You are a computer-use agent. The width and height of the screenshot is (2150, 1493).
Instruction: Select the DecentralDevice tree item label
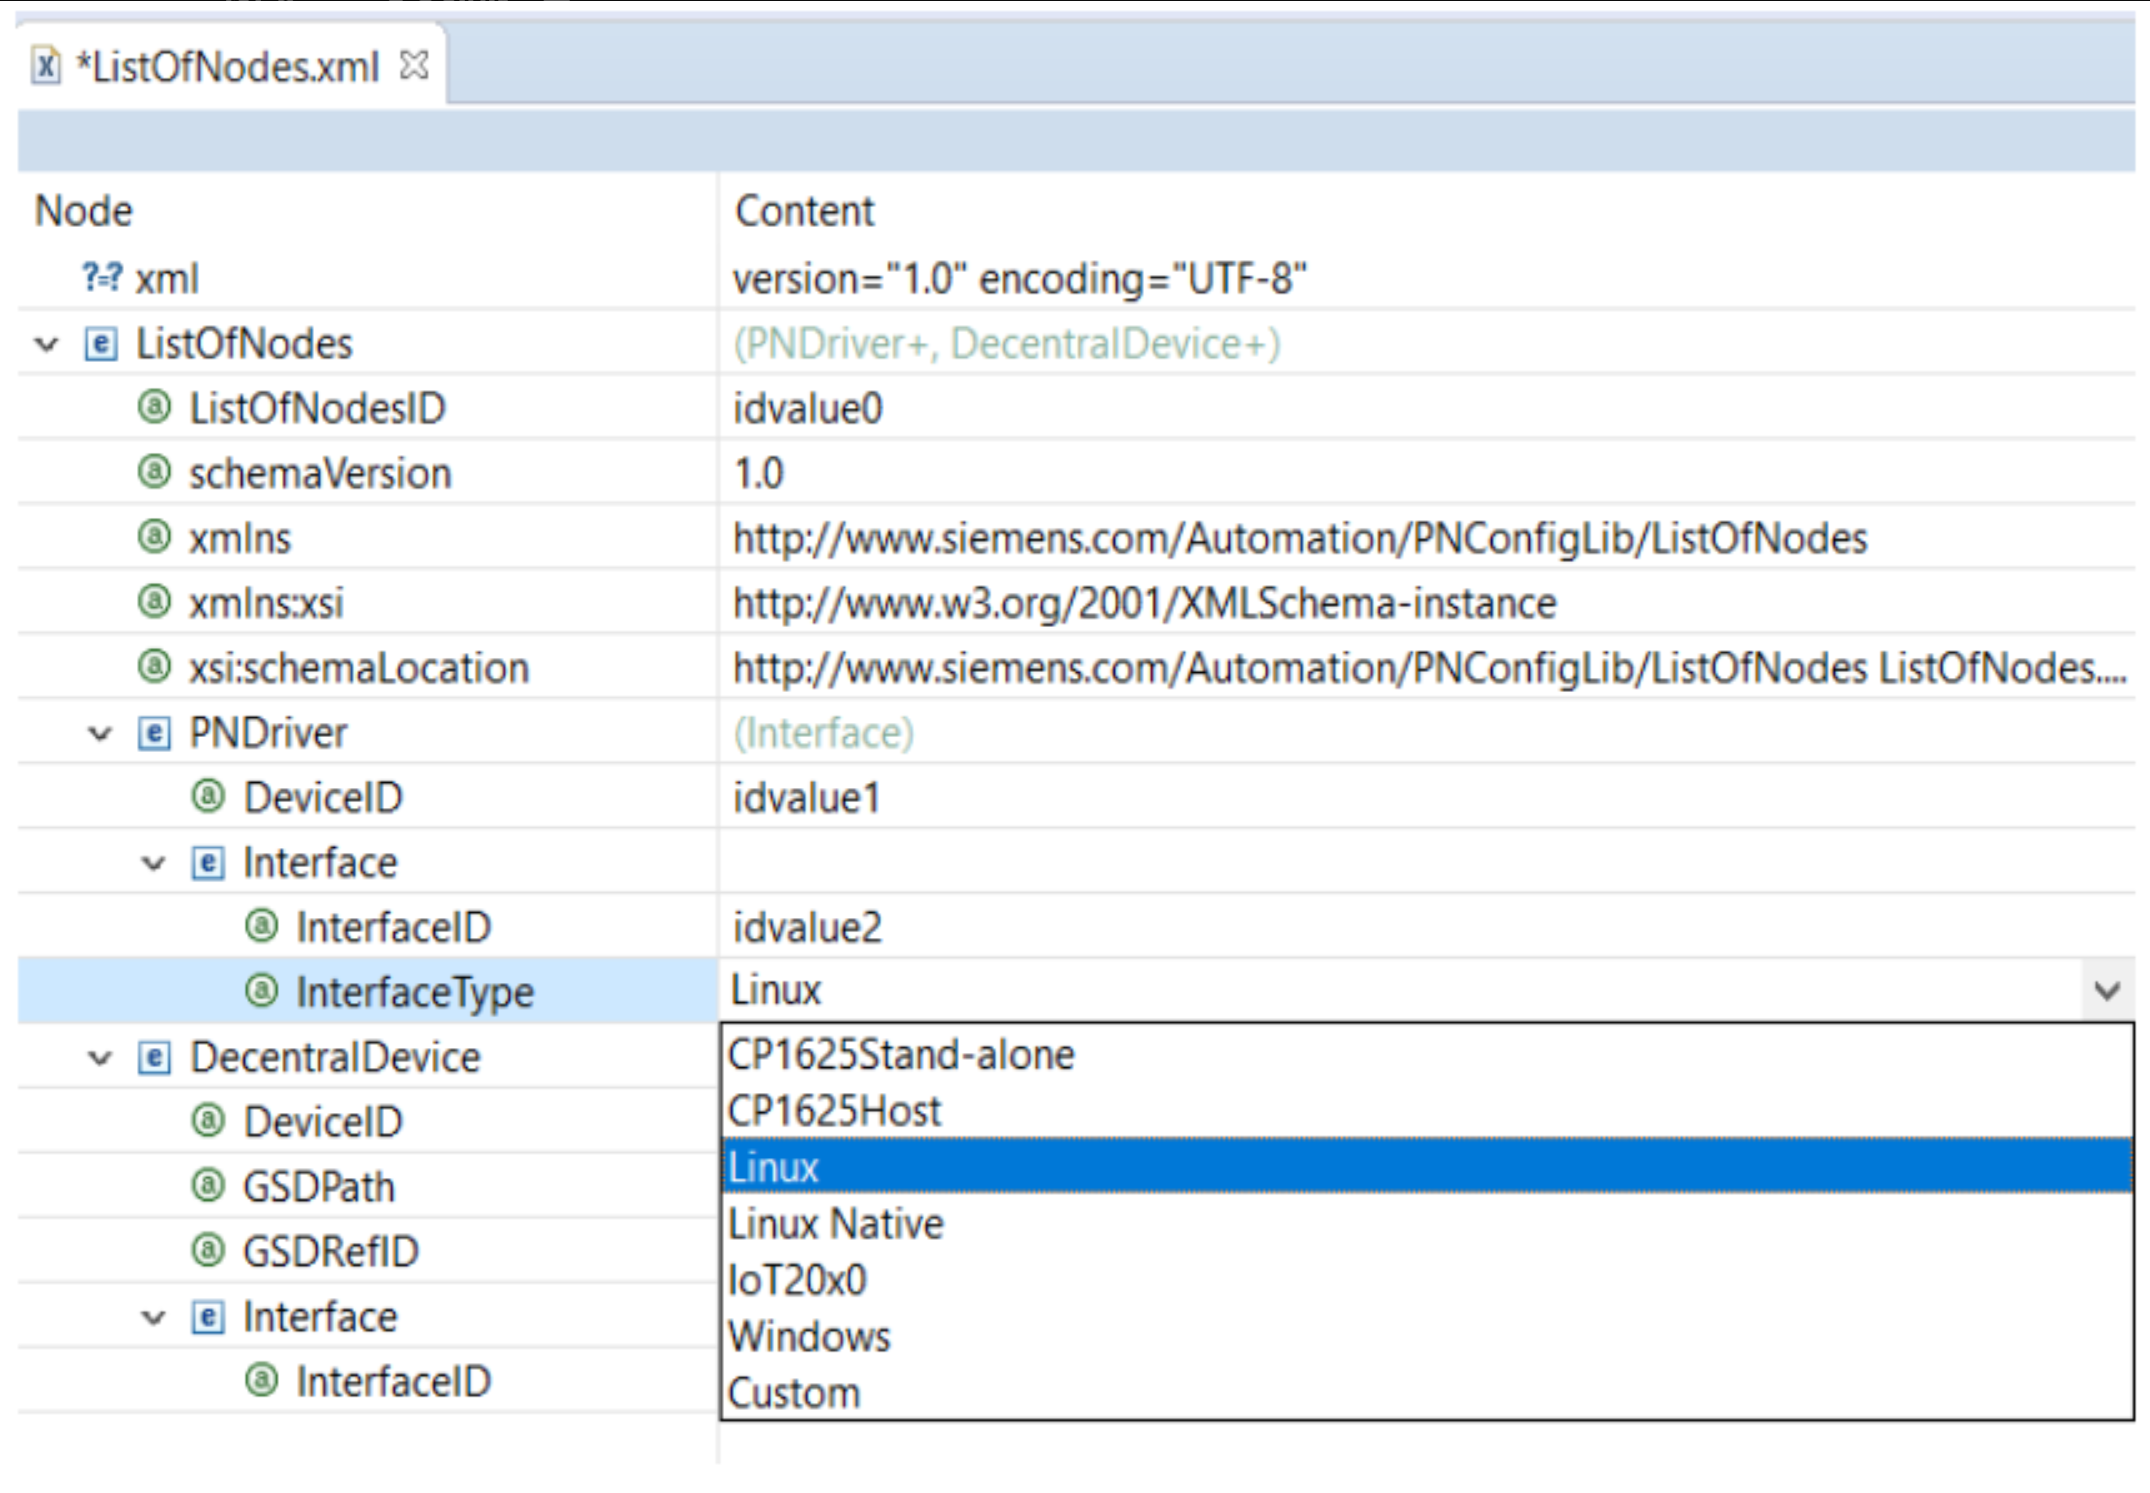pos(335,1057)
